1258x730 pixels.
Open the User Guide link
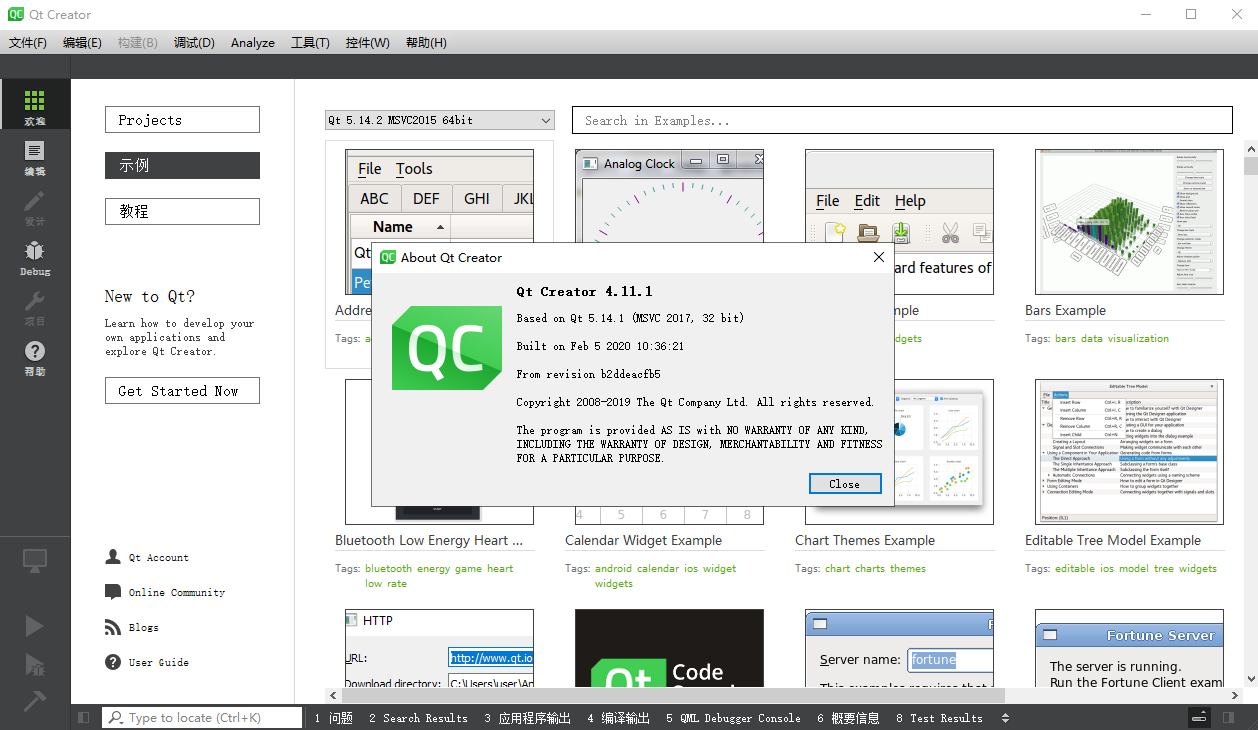[158, 663]
